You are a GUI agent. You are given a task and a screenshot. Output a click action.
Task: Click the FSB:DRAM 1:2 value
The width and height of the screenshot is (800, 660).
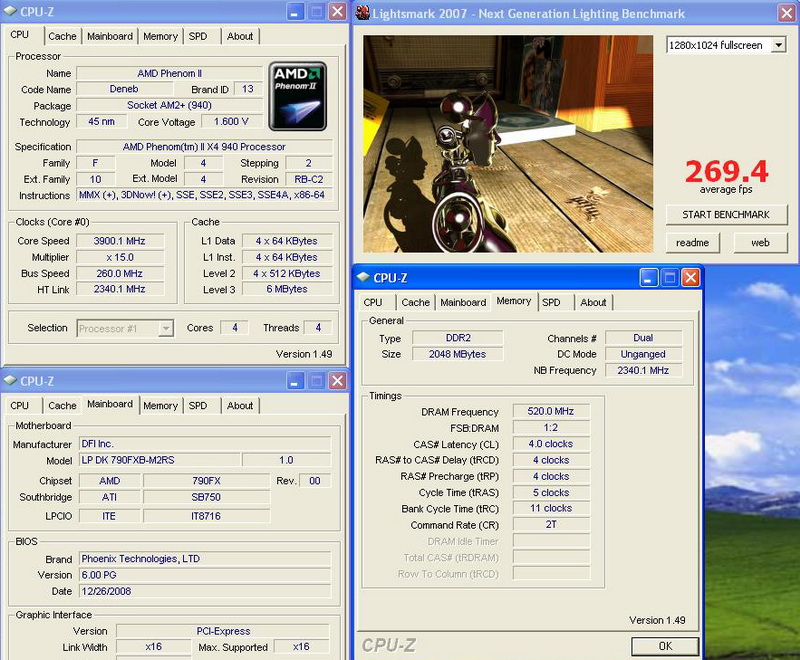click(x=551, y=427)
